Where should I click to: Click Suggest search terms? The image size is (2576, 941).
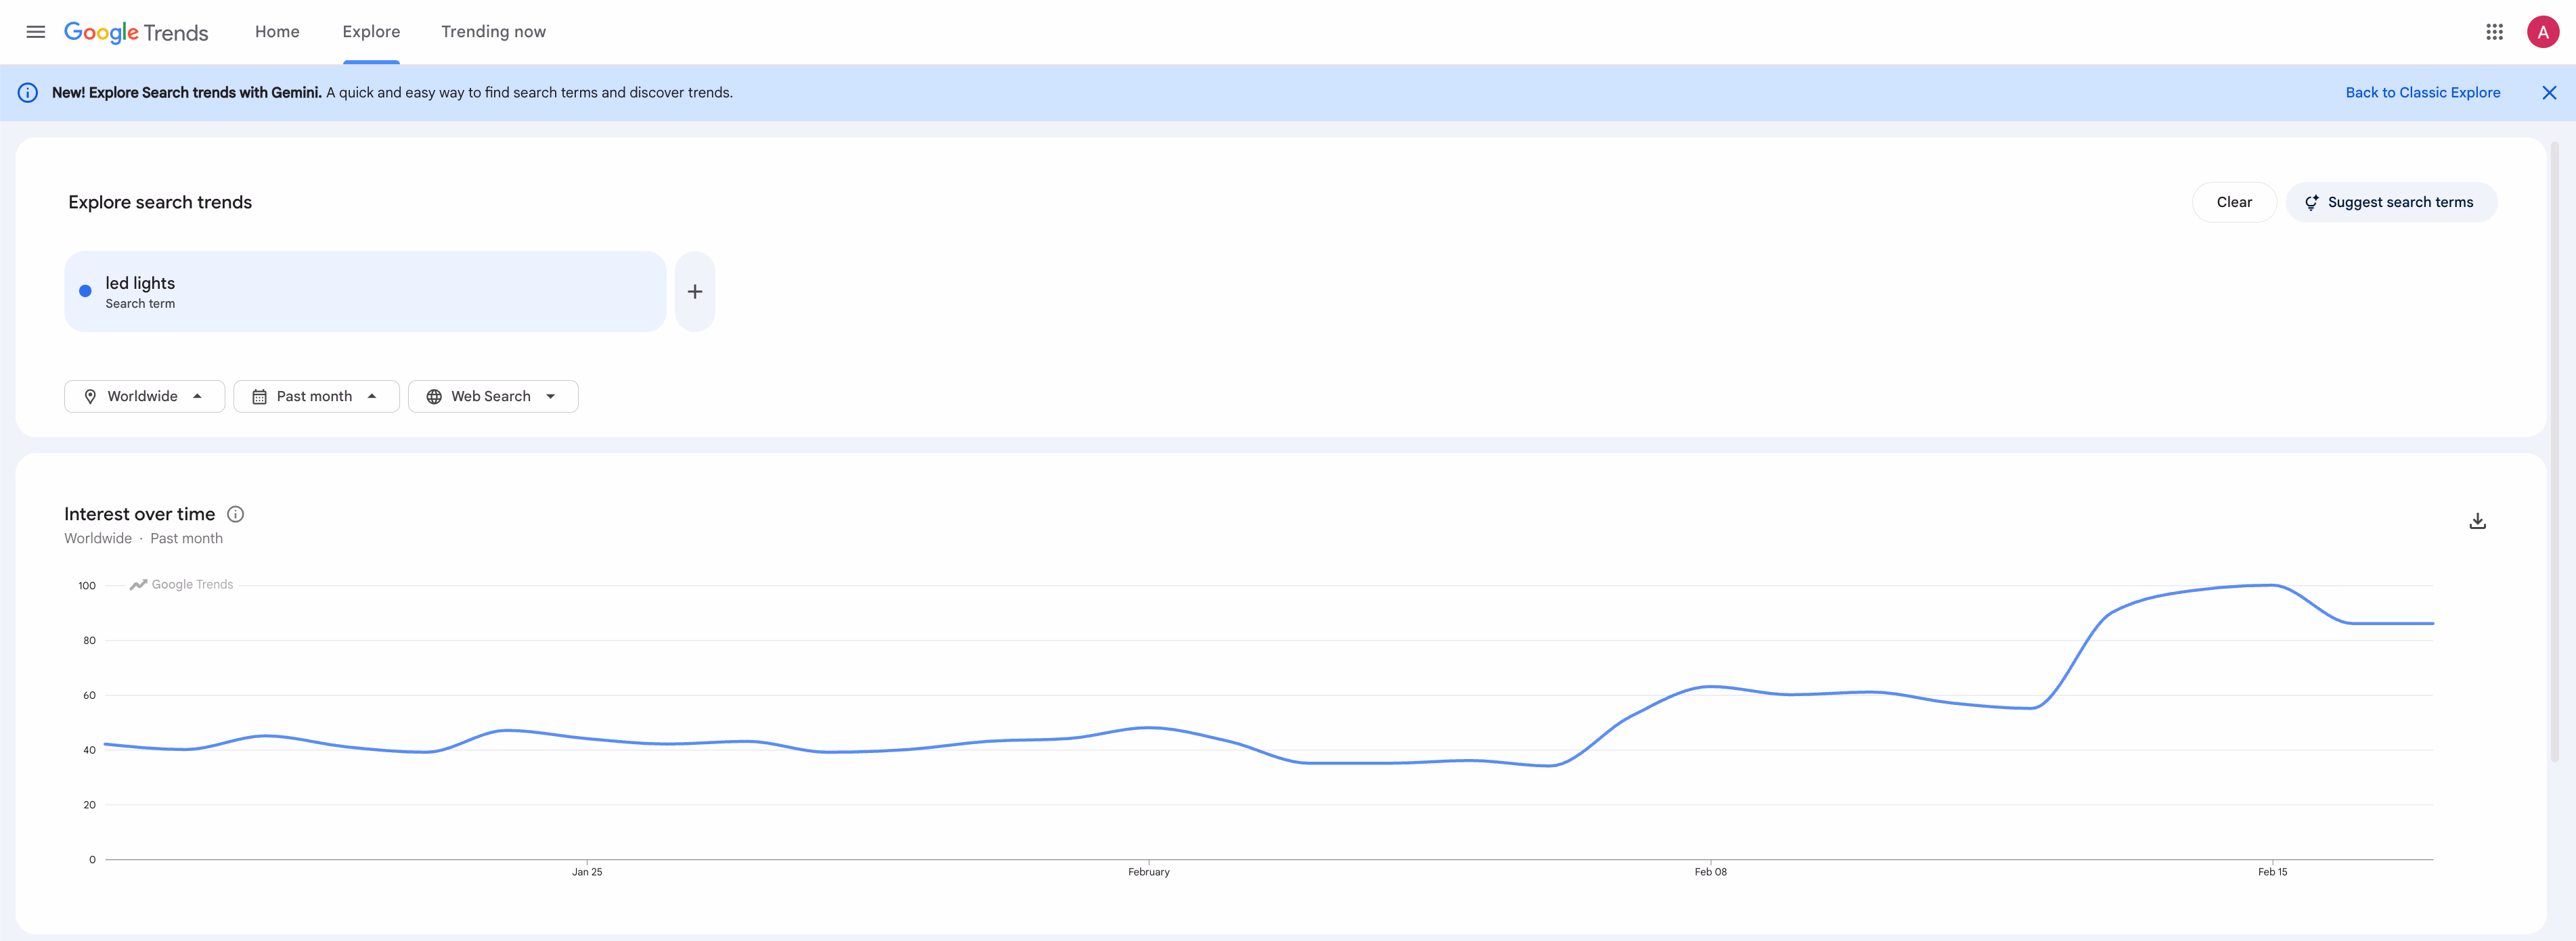[x=2391, y=201]
